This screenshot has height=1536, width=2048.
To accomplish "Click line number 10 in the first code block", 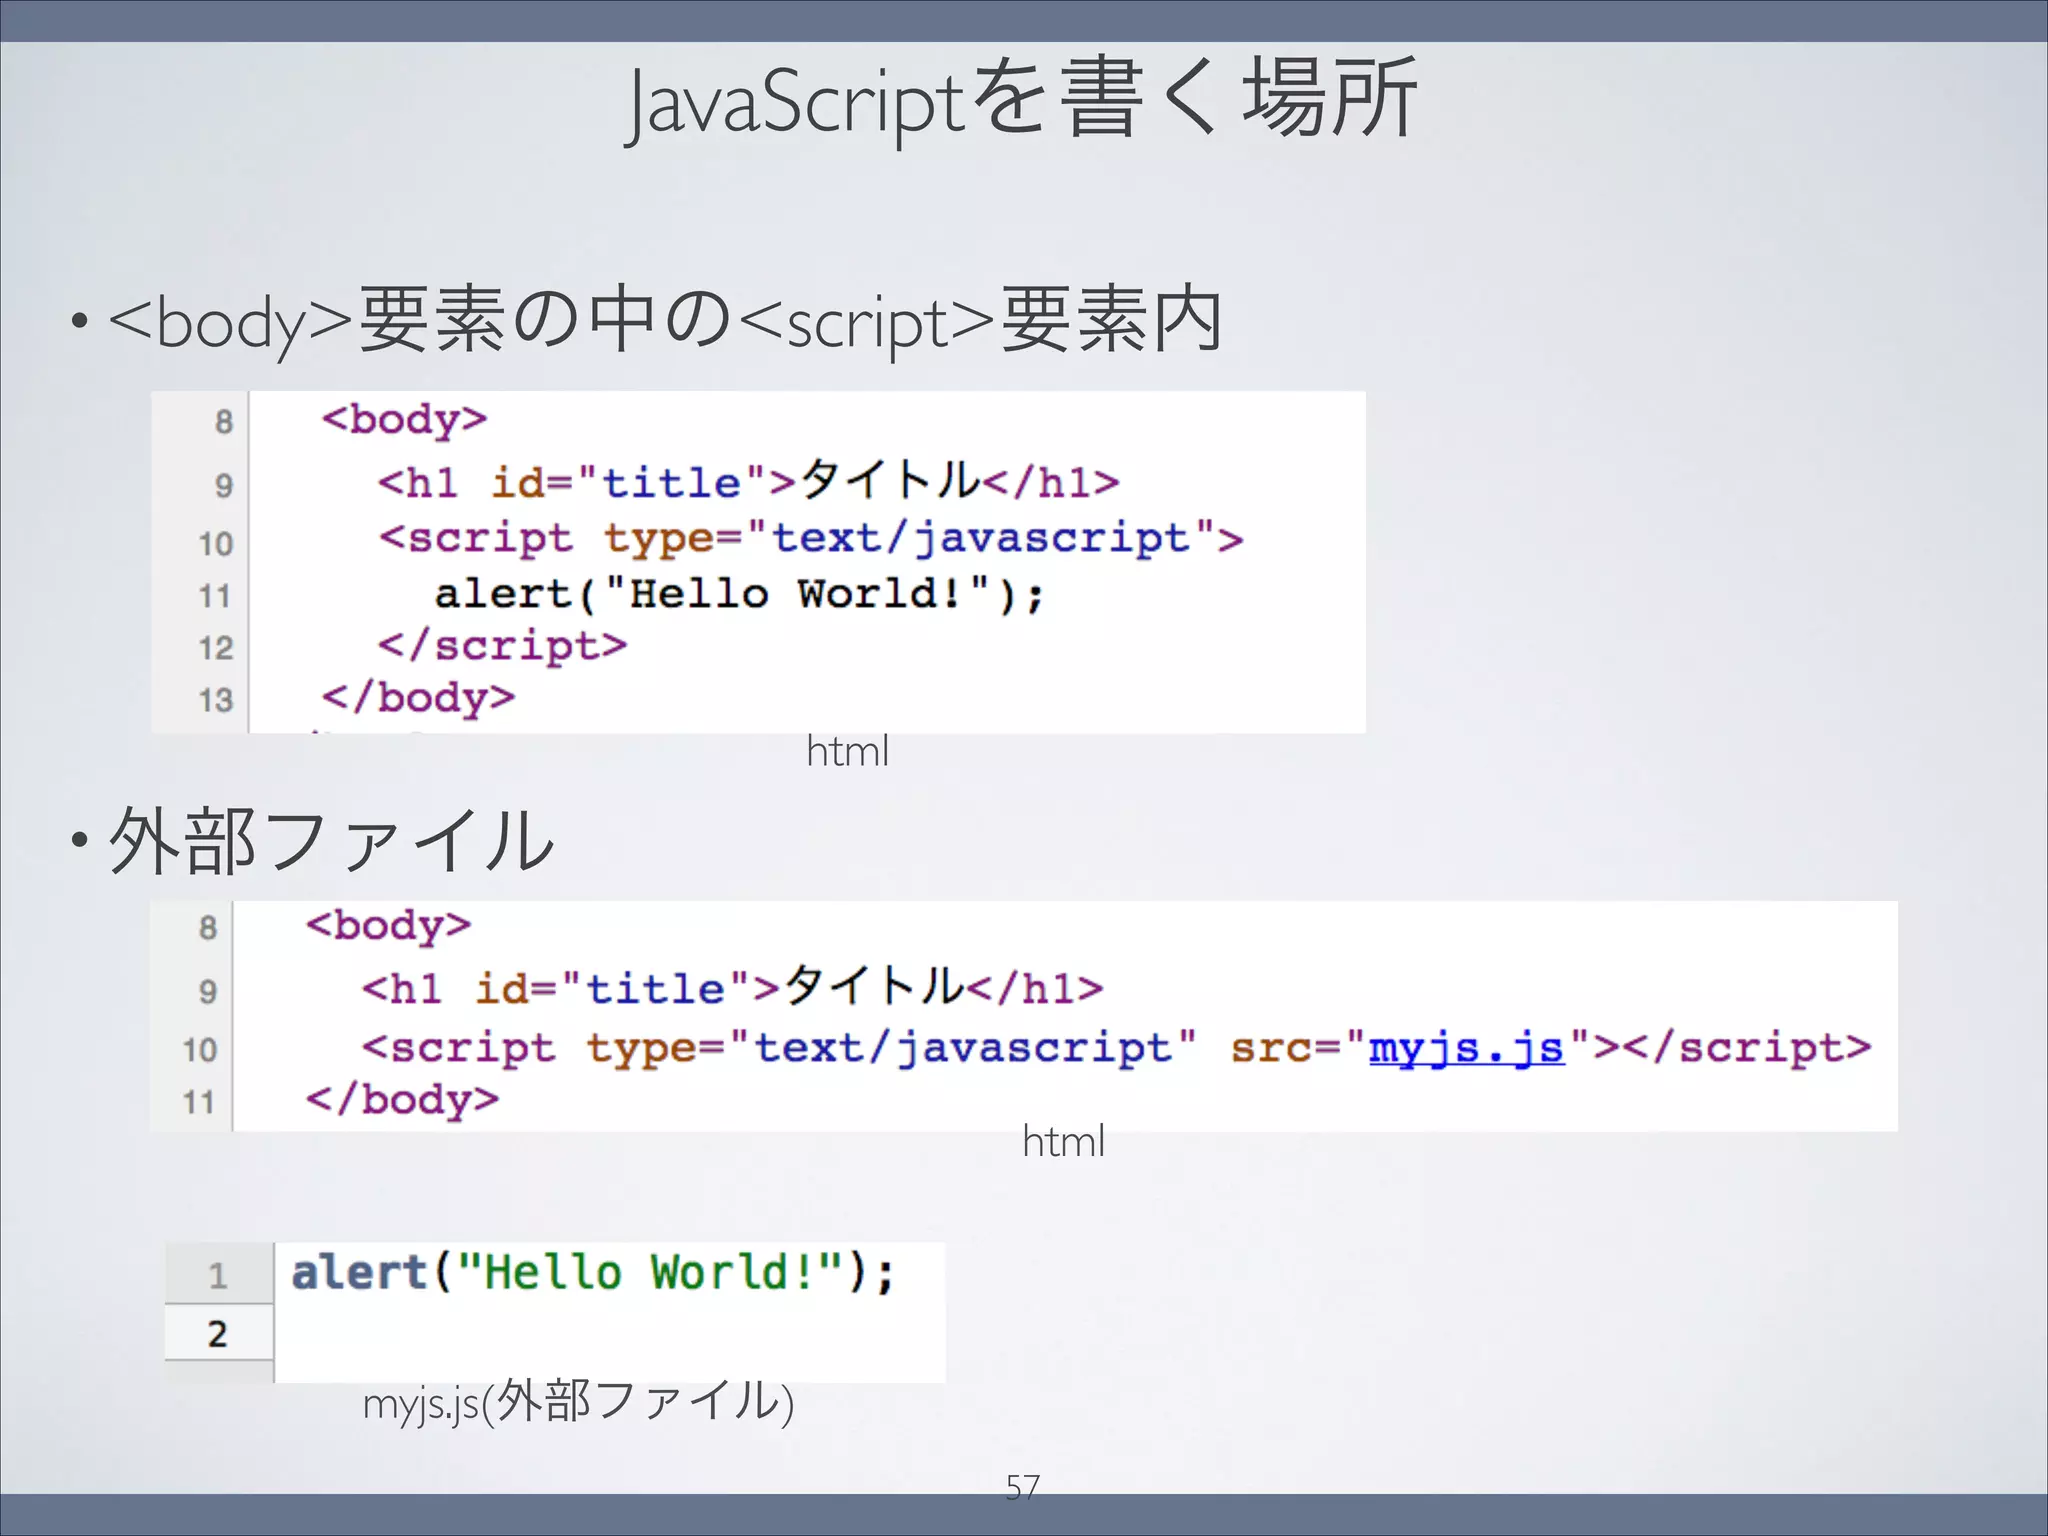I will (x=215, y=544).
